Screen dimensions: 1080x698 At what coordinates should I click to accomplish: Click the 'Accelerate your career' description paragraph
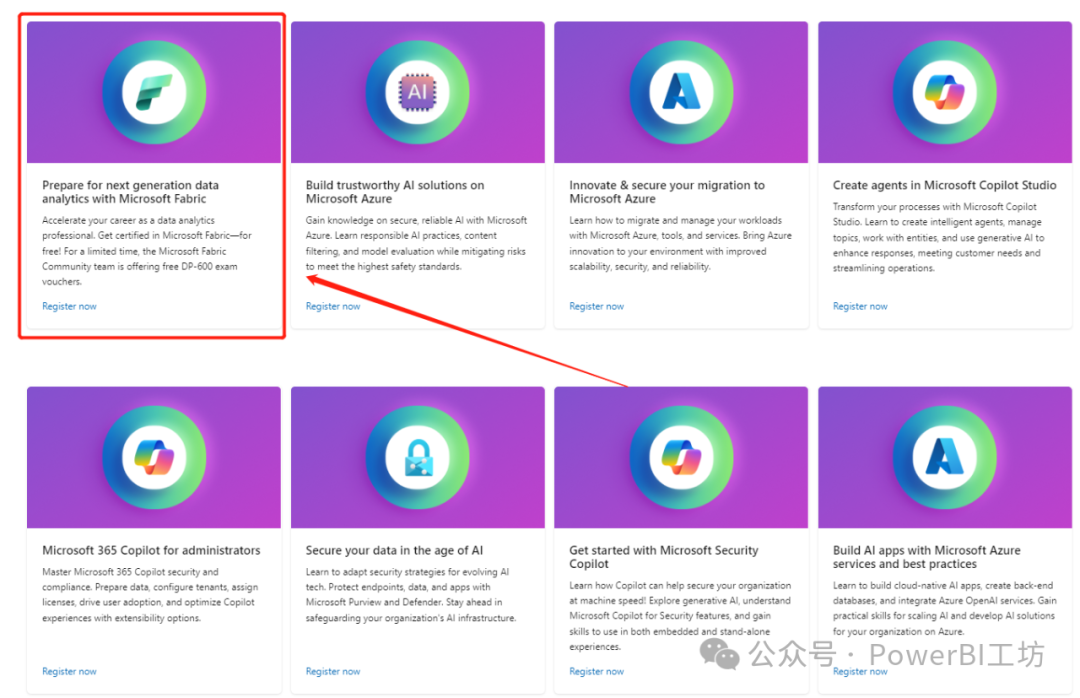pyautogui.click(x=147, y=252)
